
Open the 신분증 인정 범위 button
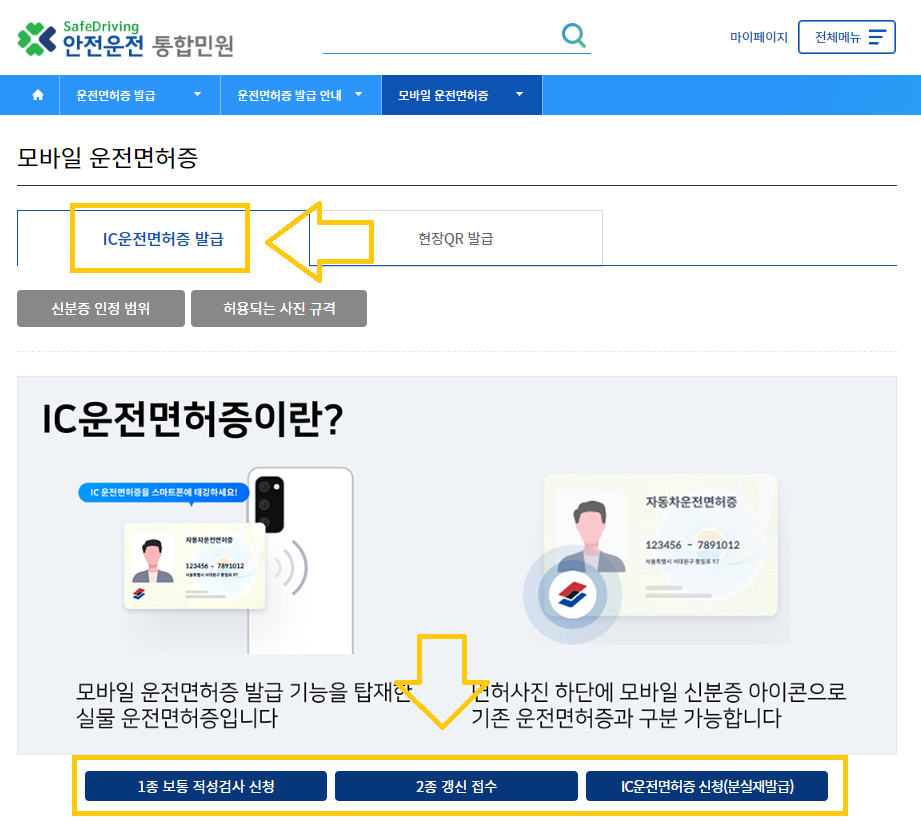100,308
